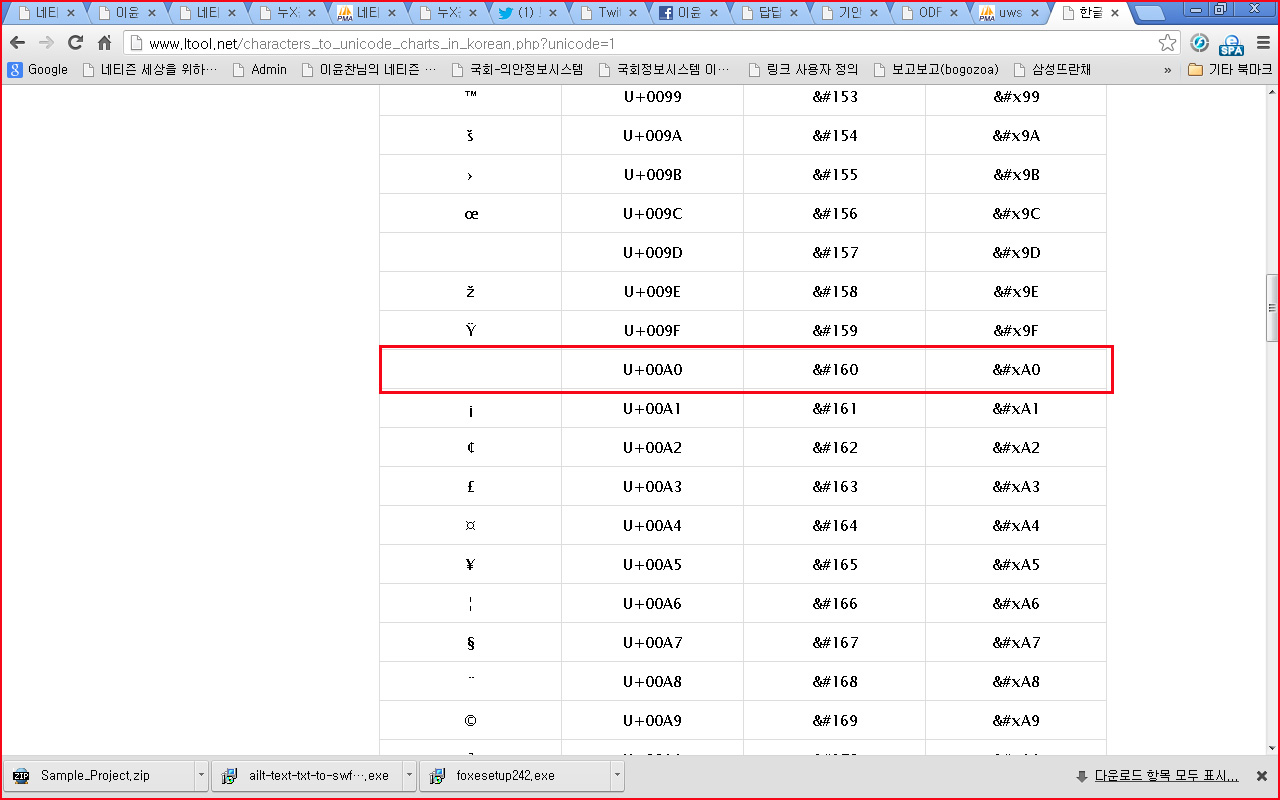Go back to the previous page
The height and width of the screenshot is (800, 1280).
point(17,43)
